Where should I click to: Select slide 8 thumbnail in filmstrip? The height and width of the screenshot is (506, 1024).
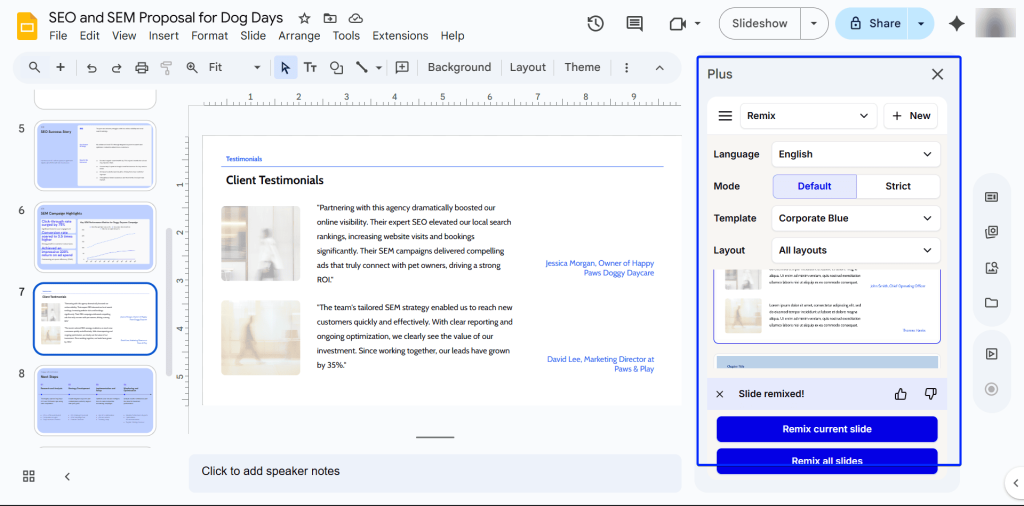[96, 400]
